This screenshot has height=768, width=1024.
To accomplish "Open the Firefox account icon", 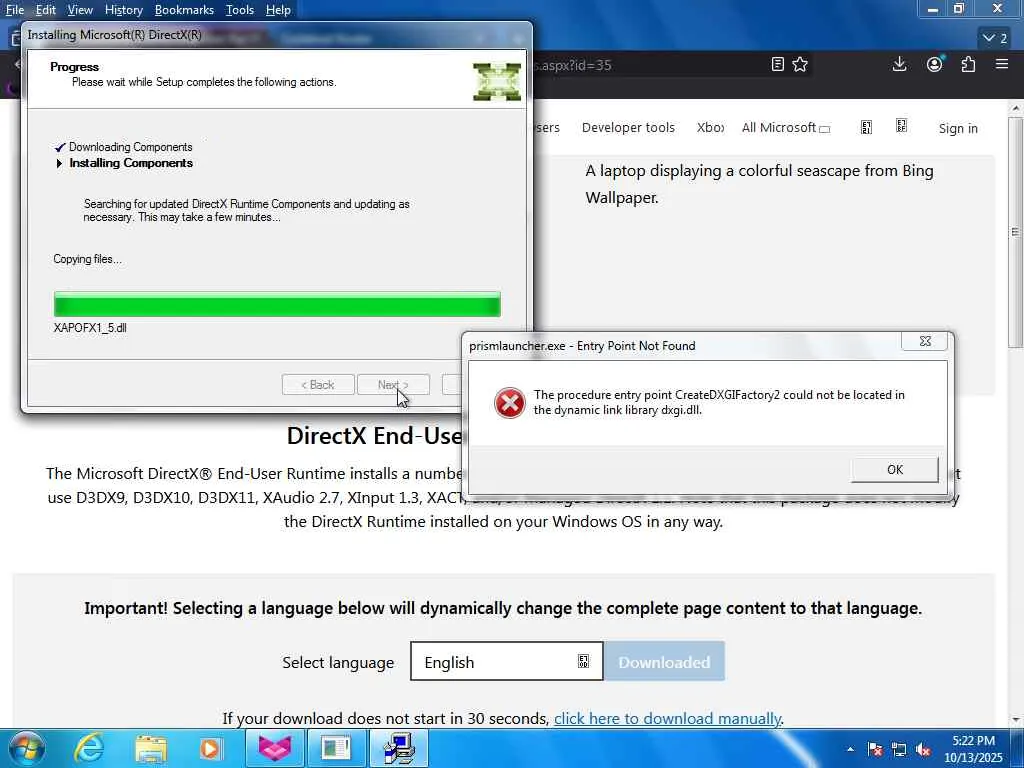I will 935,64.
